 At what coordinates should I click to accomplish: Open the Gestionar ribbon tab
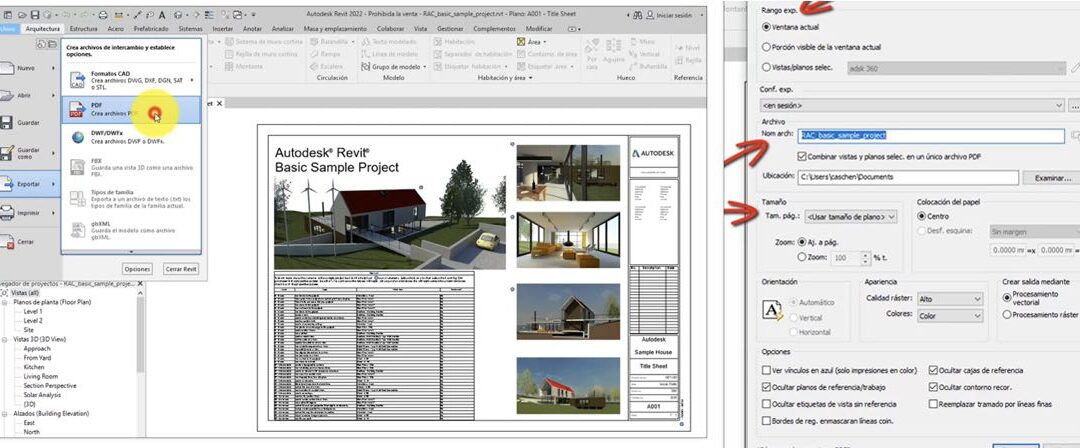450,29
